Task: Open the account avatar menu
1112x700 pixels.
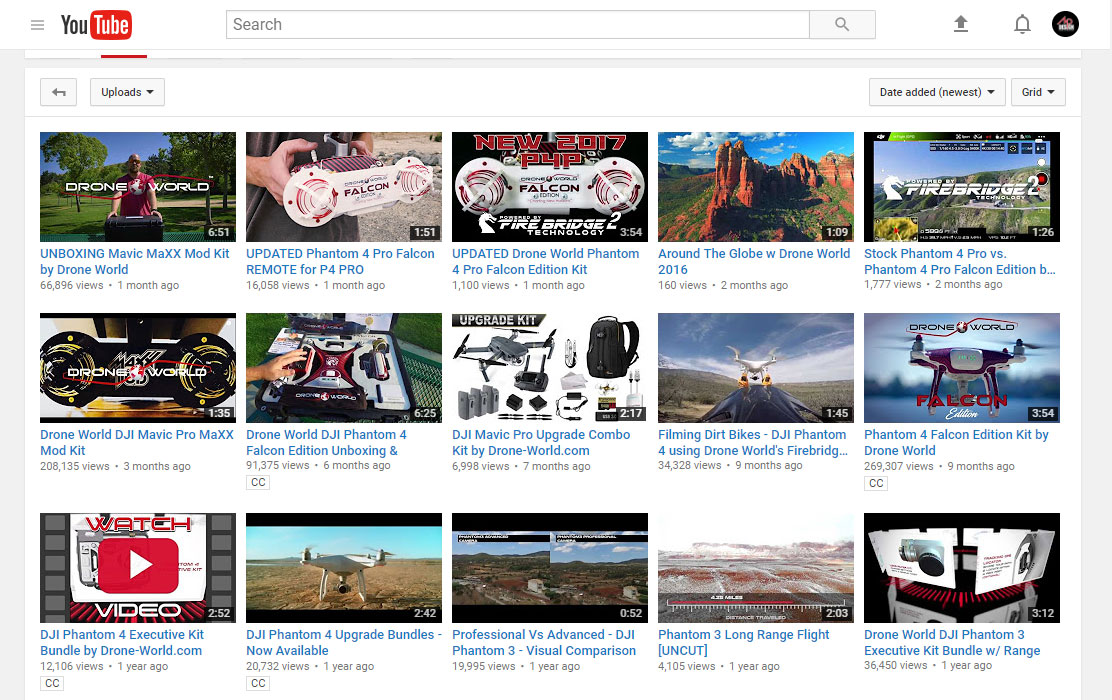Action: (1065, 25)
